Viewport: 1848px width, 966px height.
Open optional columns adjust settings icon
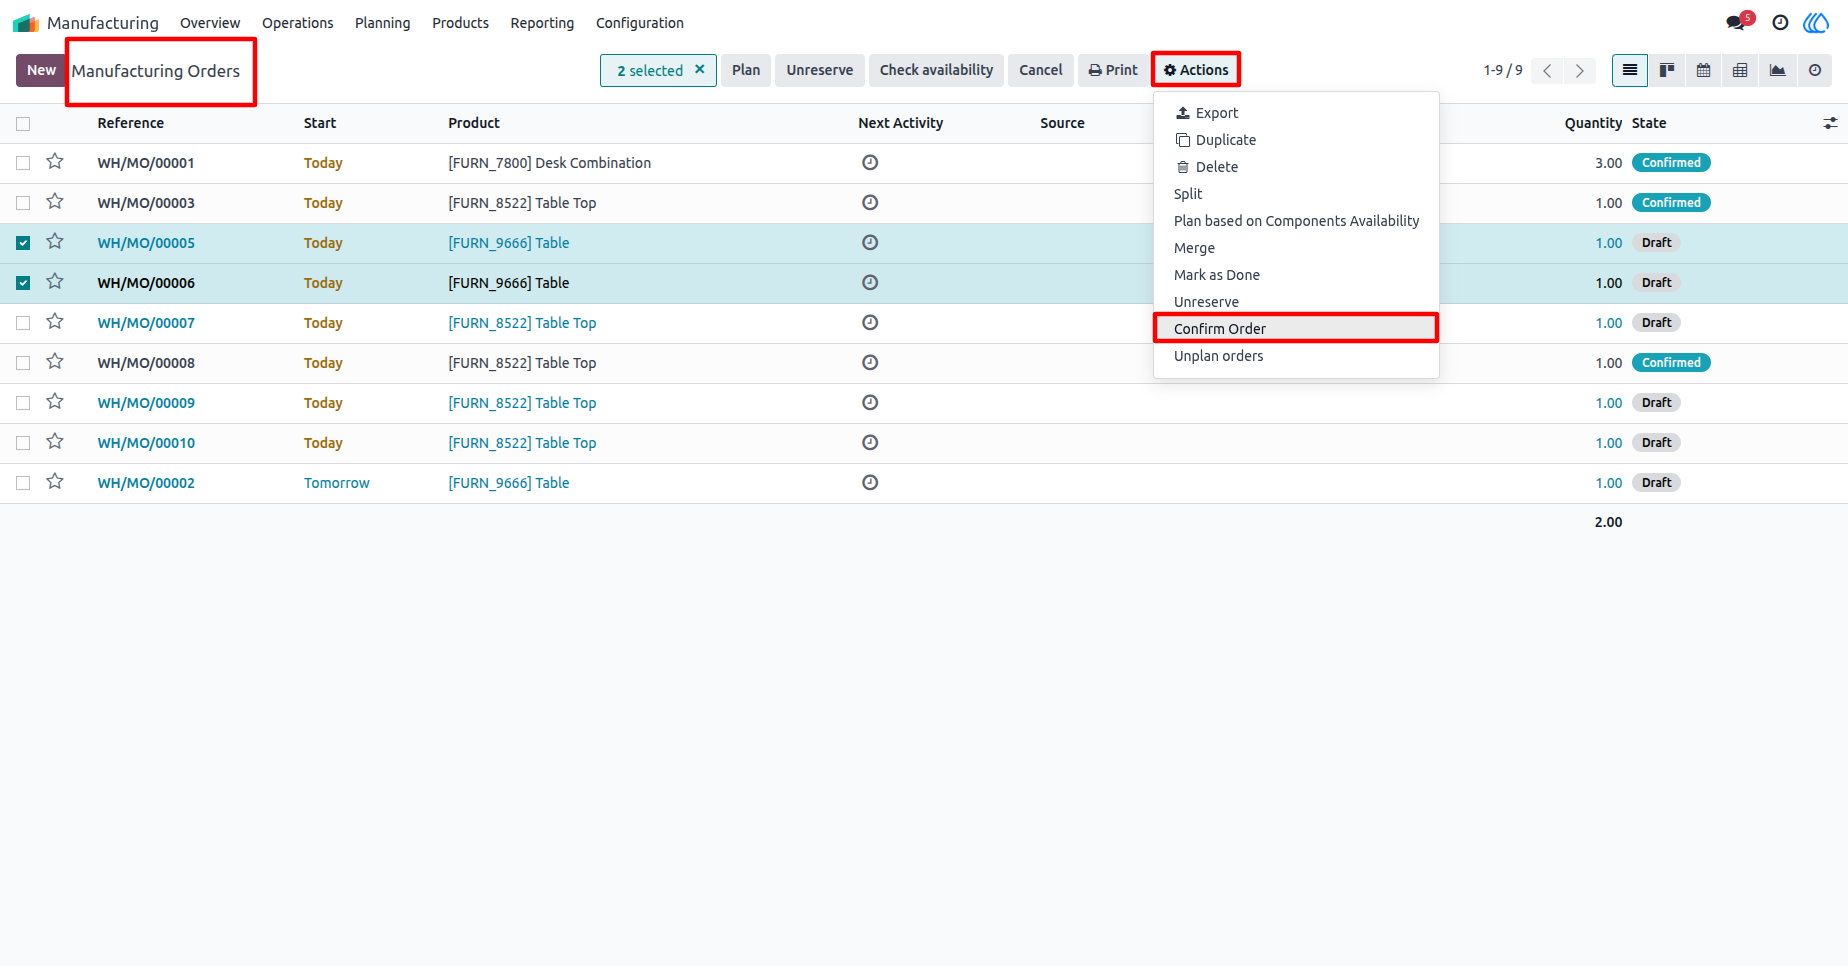tap(1830, 123)
